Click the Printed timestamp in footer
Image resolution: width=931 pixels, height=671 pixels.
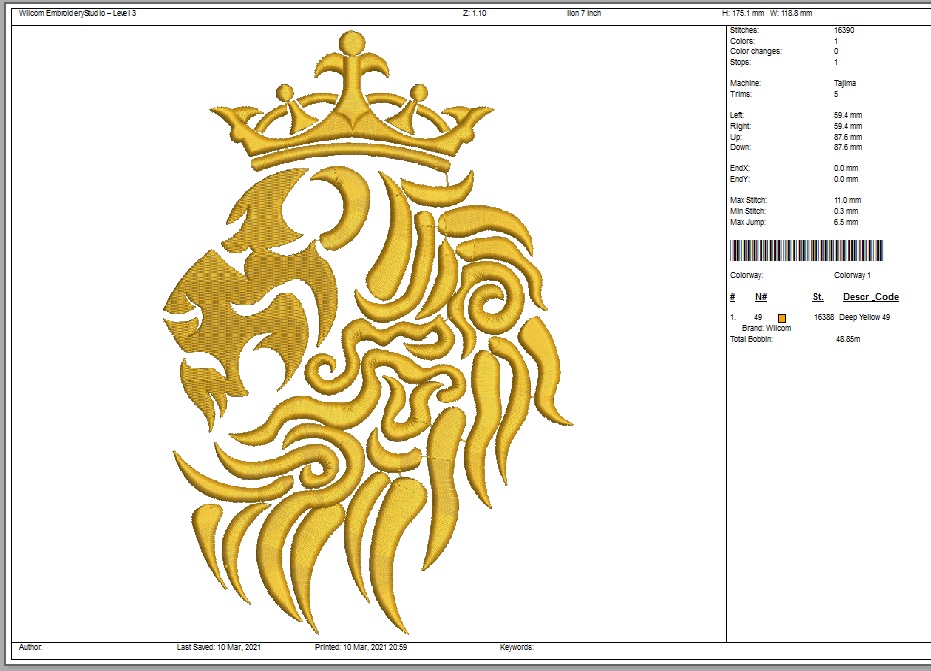(360, 647)
